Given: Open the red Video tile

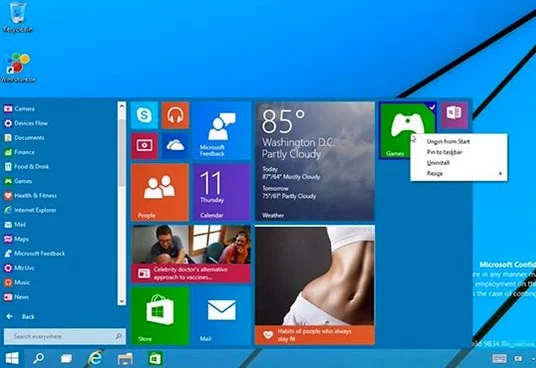Looking at the screenshot, I should (x=144, y=146).
